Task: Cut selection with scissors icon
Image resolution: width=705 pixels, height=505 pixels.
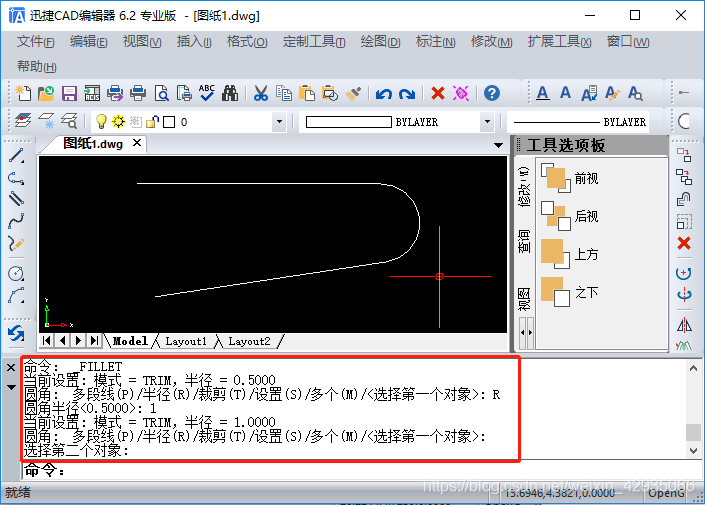Action: 260,93
